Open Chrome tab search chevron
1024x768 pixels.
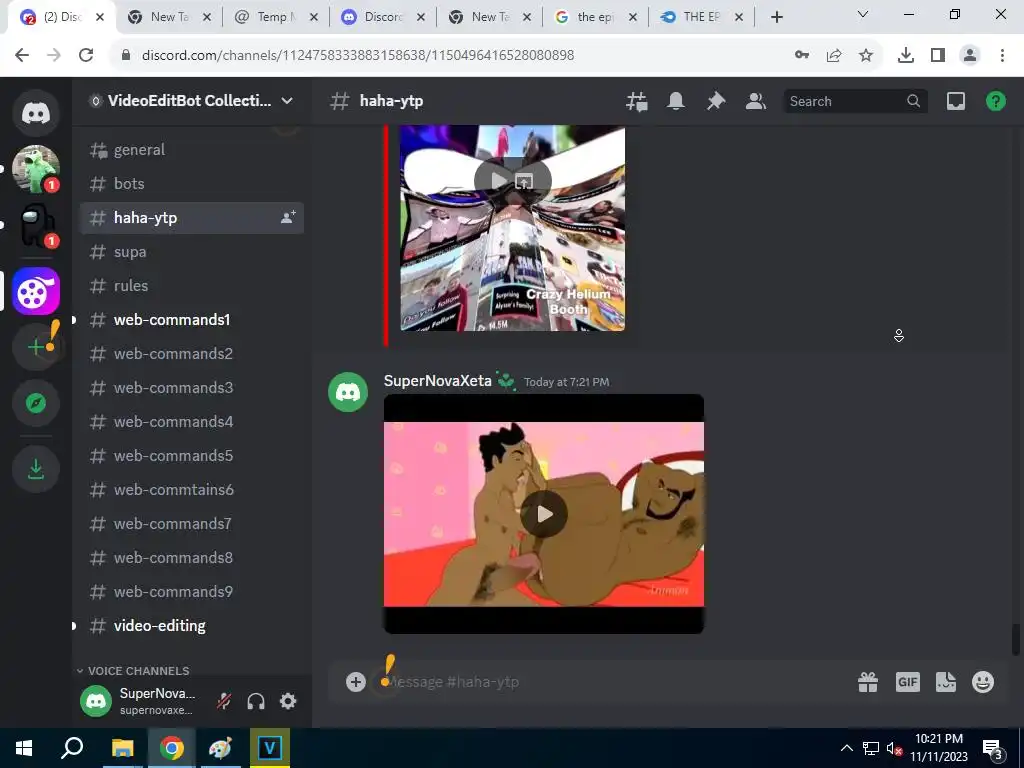[x=863, y=14]
